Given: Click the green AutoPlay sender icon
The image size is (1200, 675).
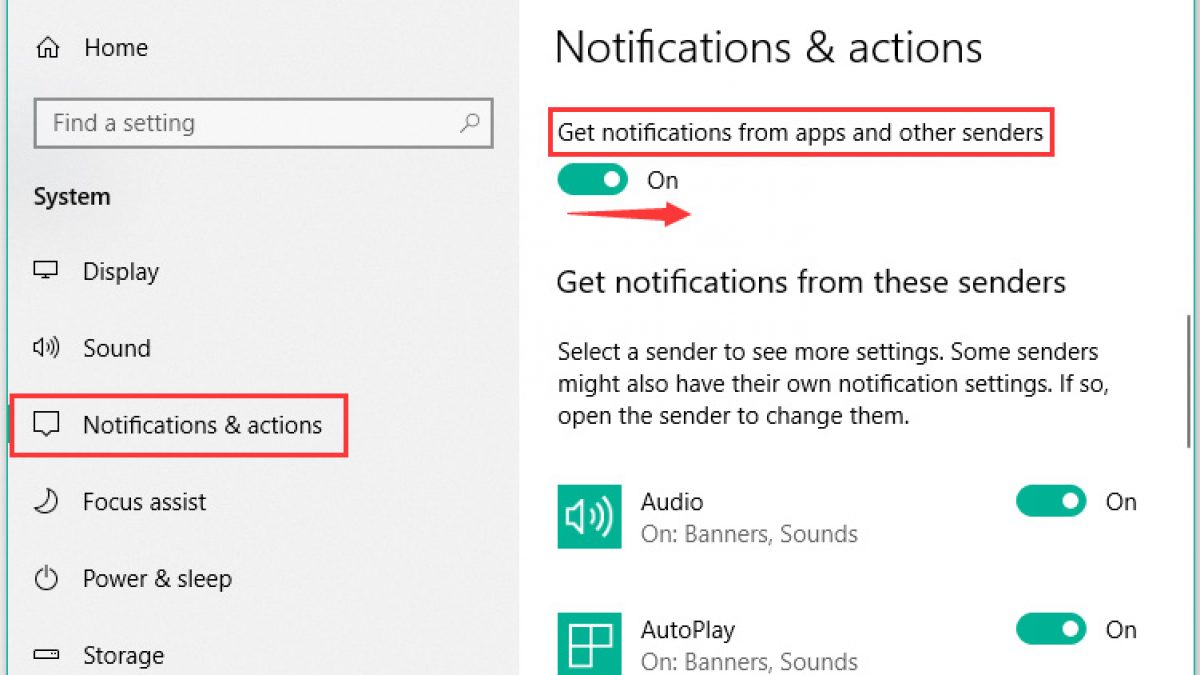Looking at the screenshot, I should click(x=589, y=643).
